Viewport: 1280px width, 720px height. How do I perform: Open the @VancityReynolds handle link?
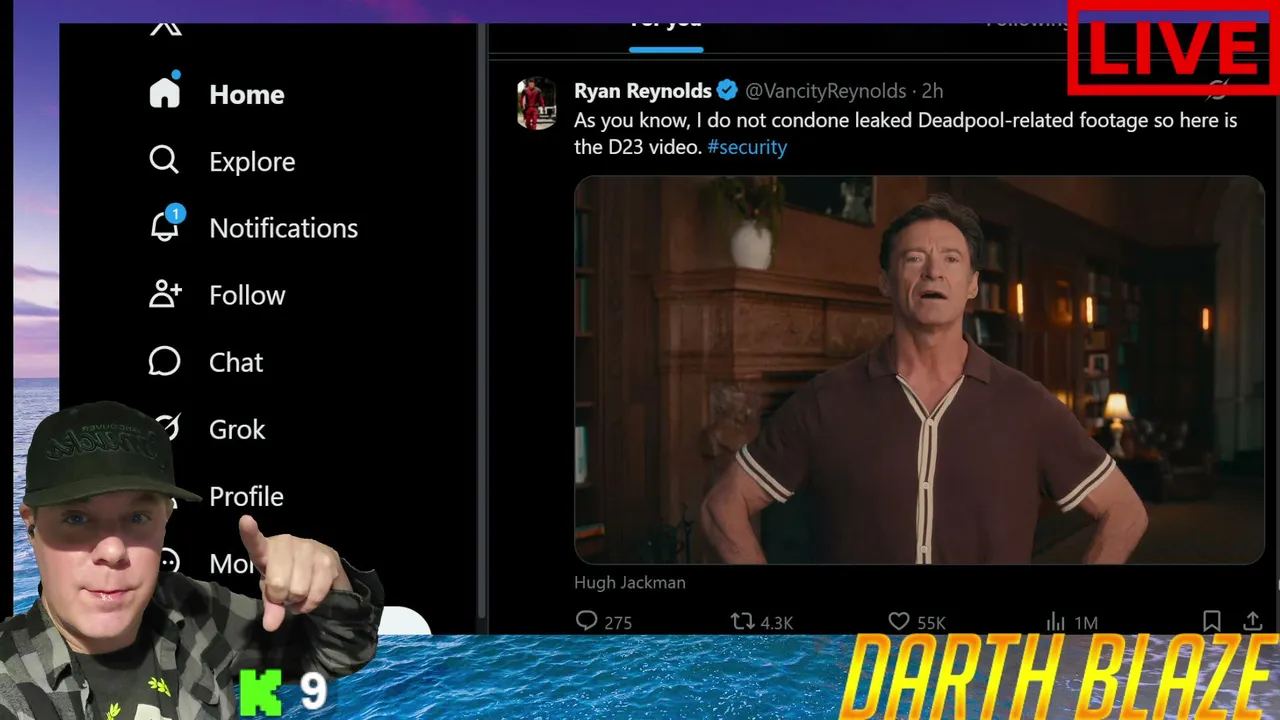(826, 91)
